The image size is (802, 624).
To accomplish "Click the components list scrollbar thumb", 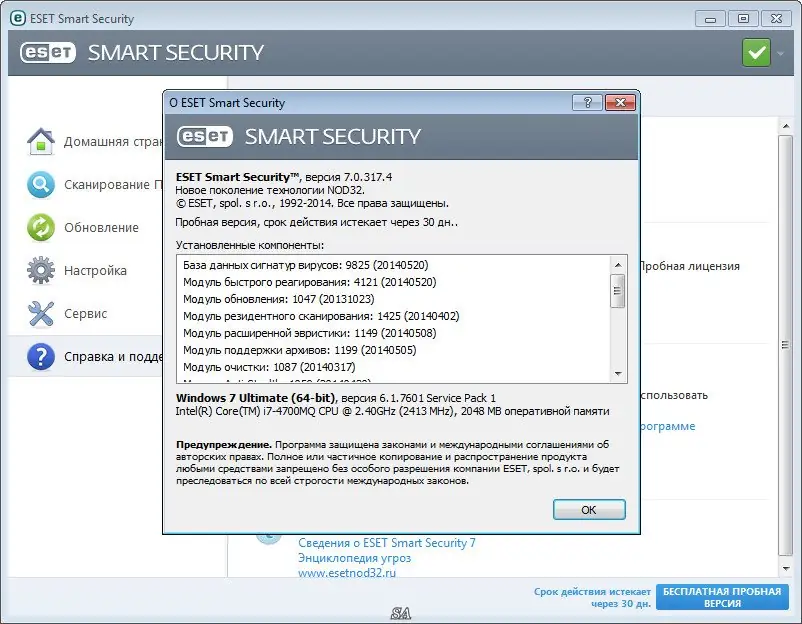I will click(x=617, y=291).
